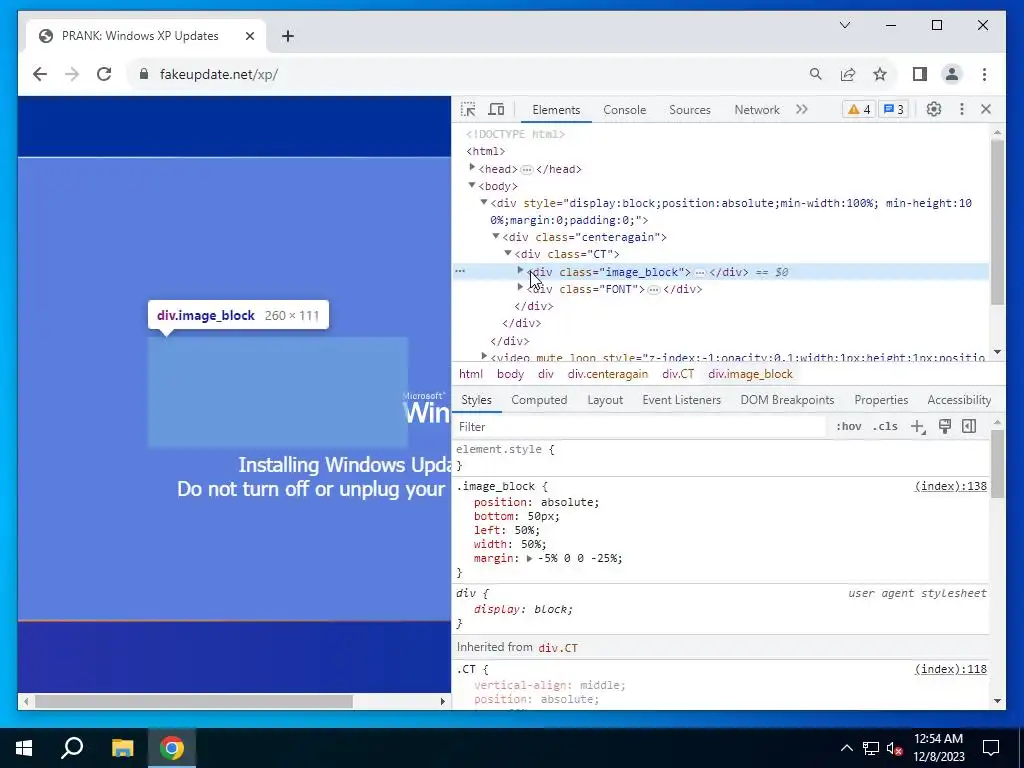Expand the FONT div node
This screenshot has width=1024, height=768.
click(520, 287)
